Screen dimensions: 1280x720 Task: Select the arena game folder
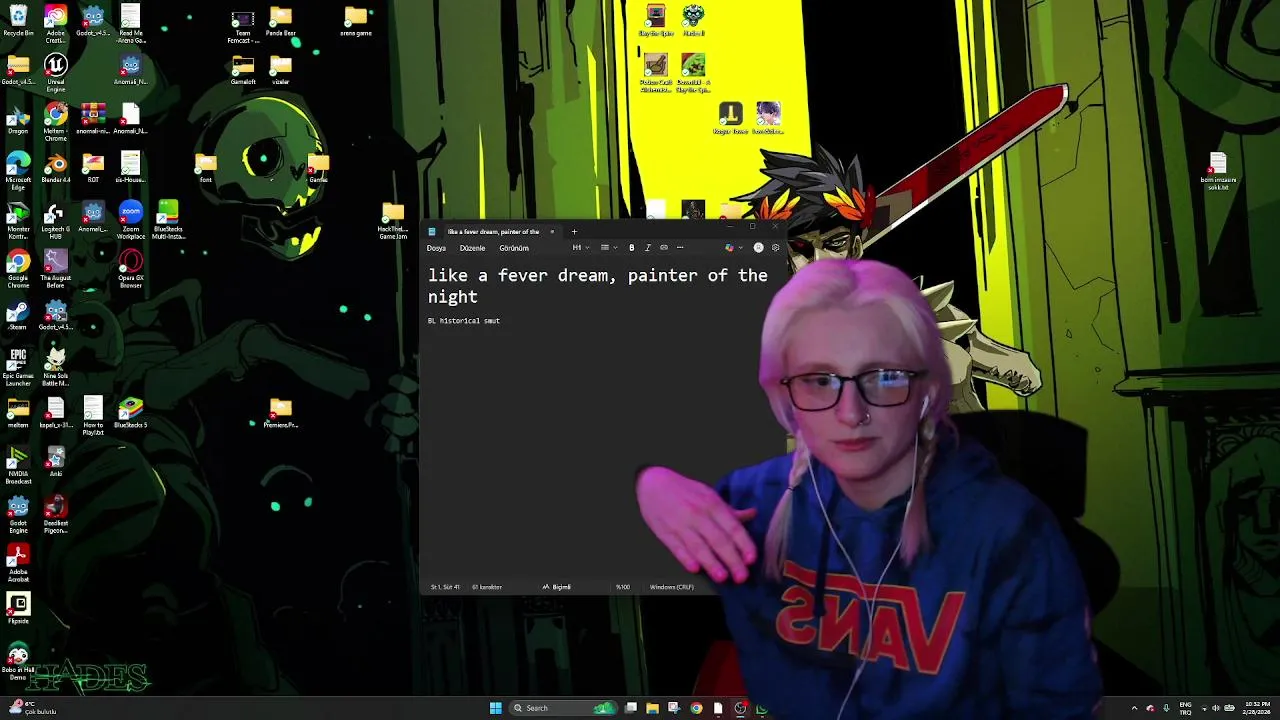tap(356, 21)
